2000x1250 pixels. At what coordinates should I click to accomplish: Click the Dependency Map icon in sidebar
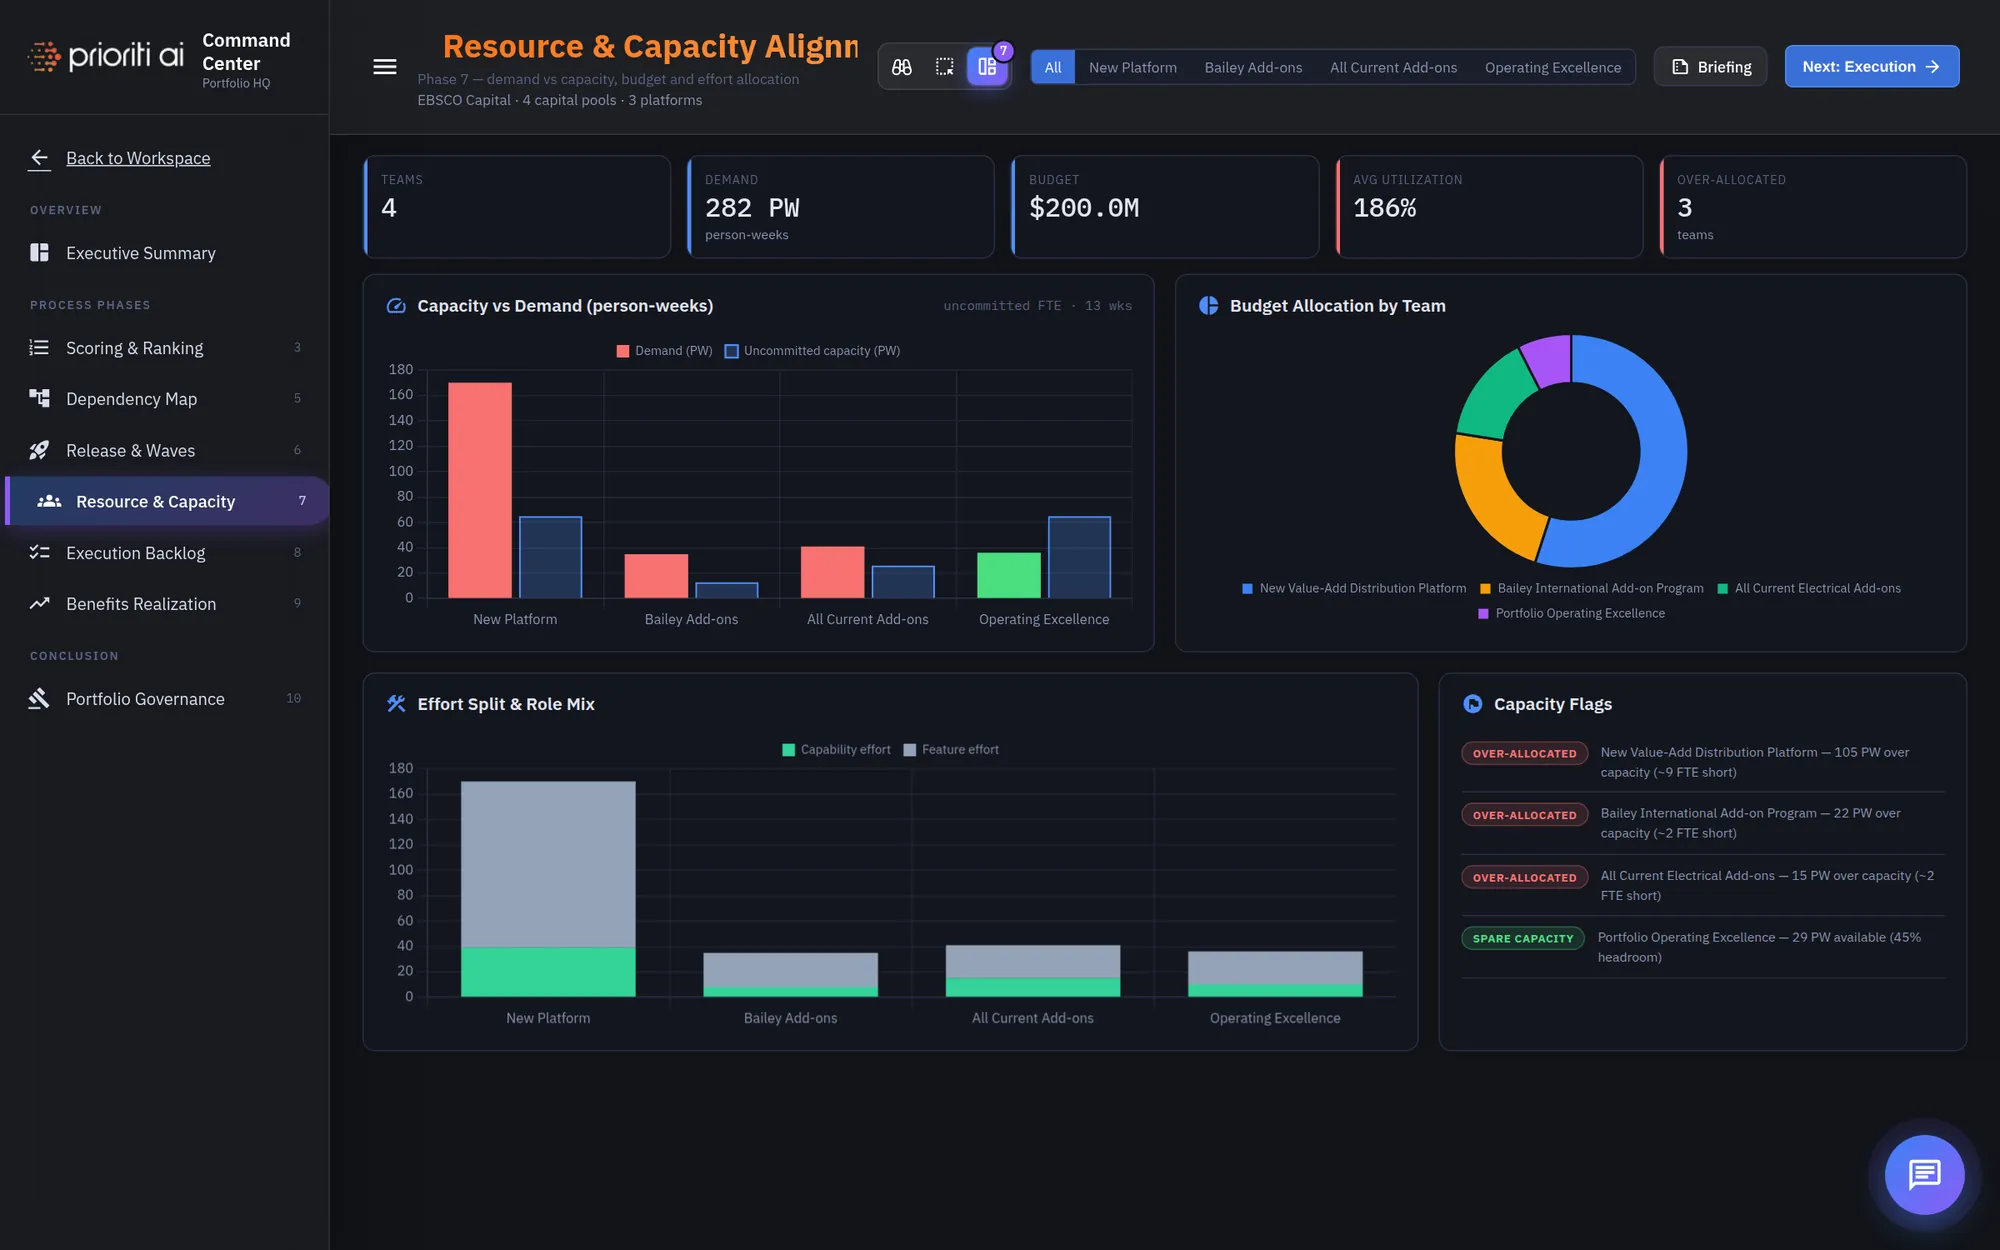(39, 398)
